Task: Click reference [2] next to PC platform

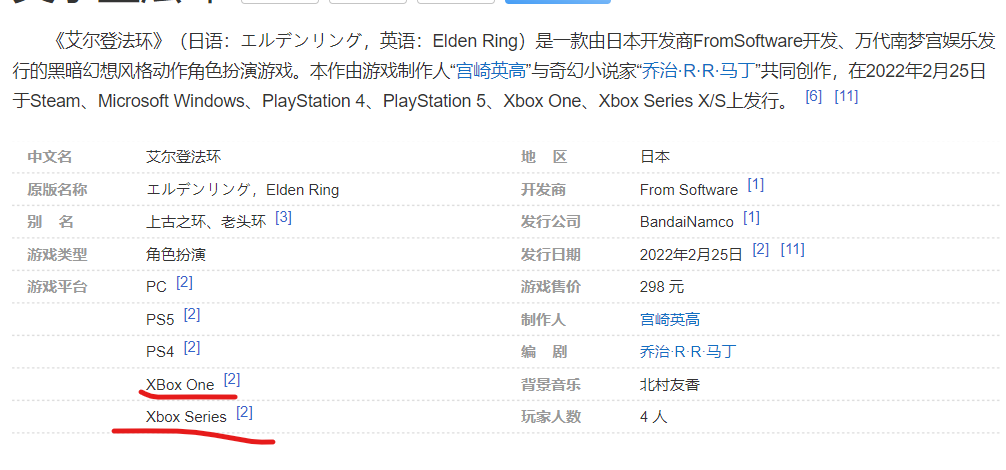Action: click(x=184, y=282)
